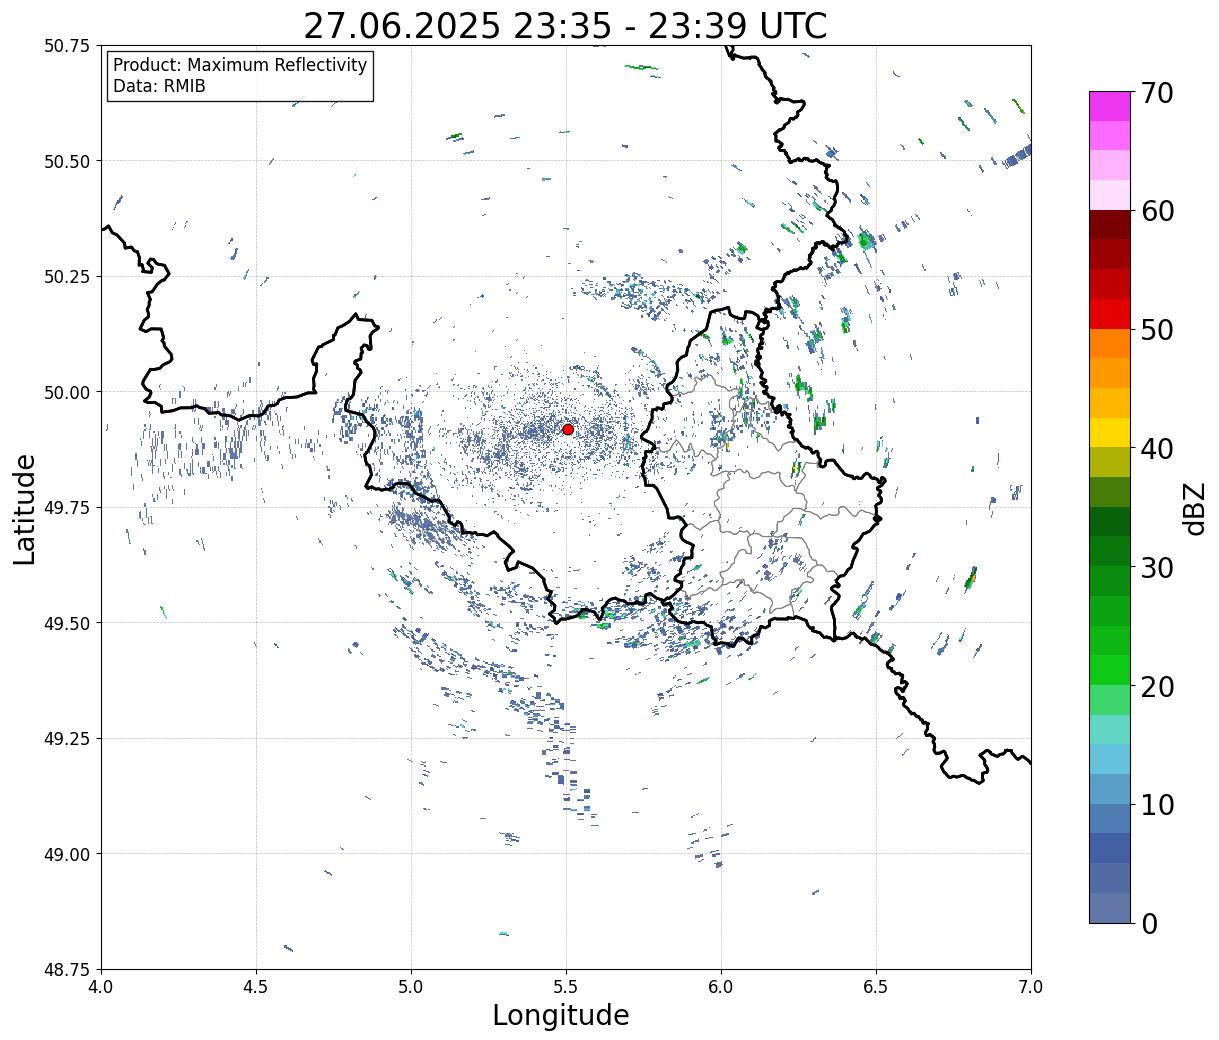Select the 'Product: Maximum Reflectivity' text
The image size is (1219, 1040).
click(x=240, y=65)
